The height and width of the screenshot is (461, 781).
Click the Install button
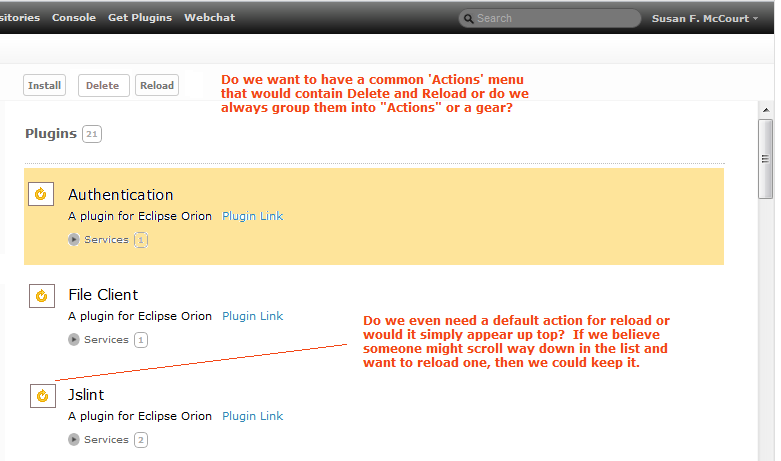click(x=44, y=85)
